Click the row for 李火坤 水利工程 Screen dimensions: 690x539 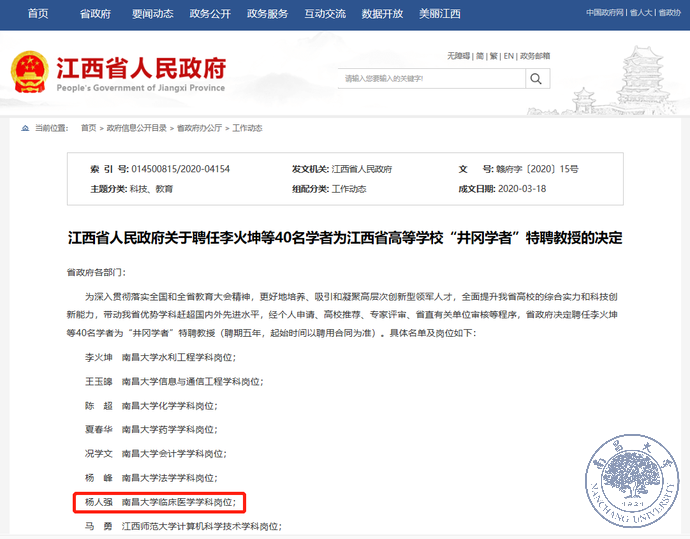coord(160,357)
